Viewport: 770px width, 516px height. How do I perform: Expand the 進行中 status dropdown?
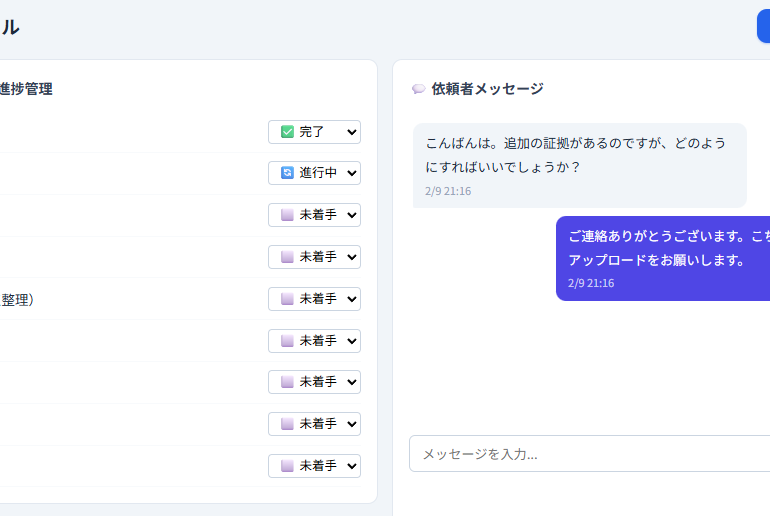[314, 173]
